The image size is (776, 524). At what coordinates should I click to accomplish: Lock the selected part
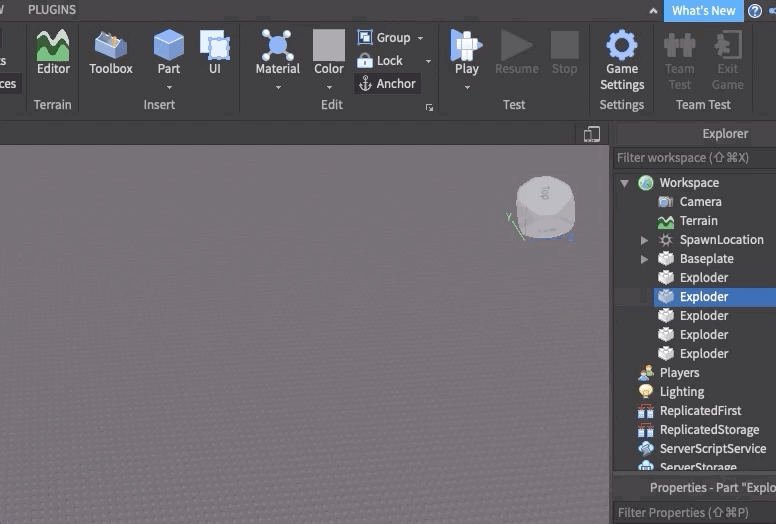pos(380,60)
